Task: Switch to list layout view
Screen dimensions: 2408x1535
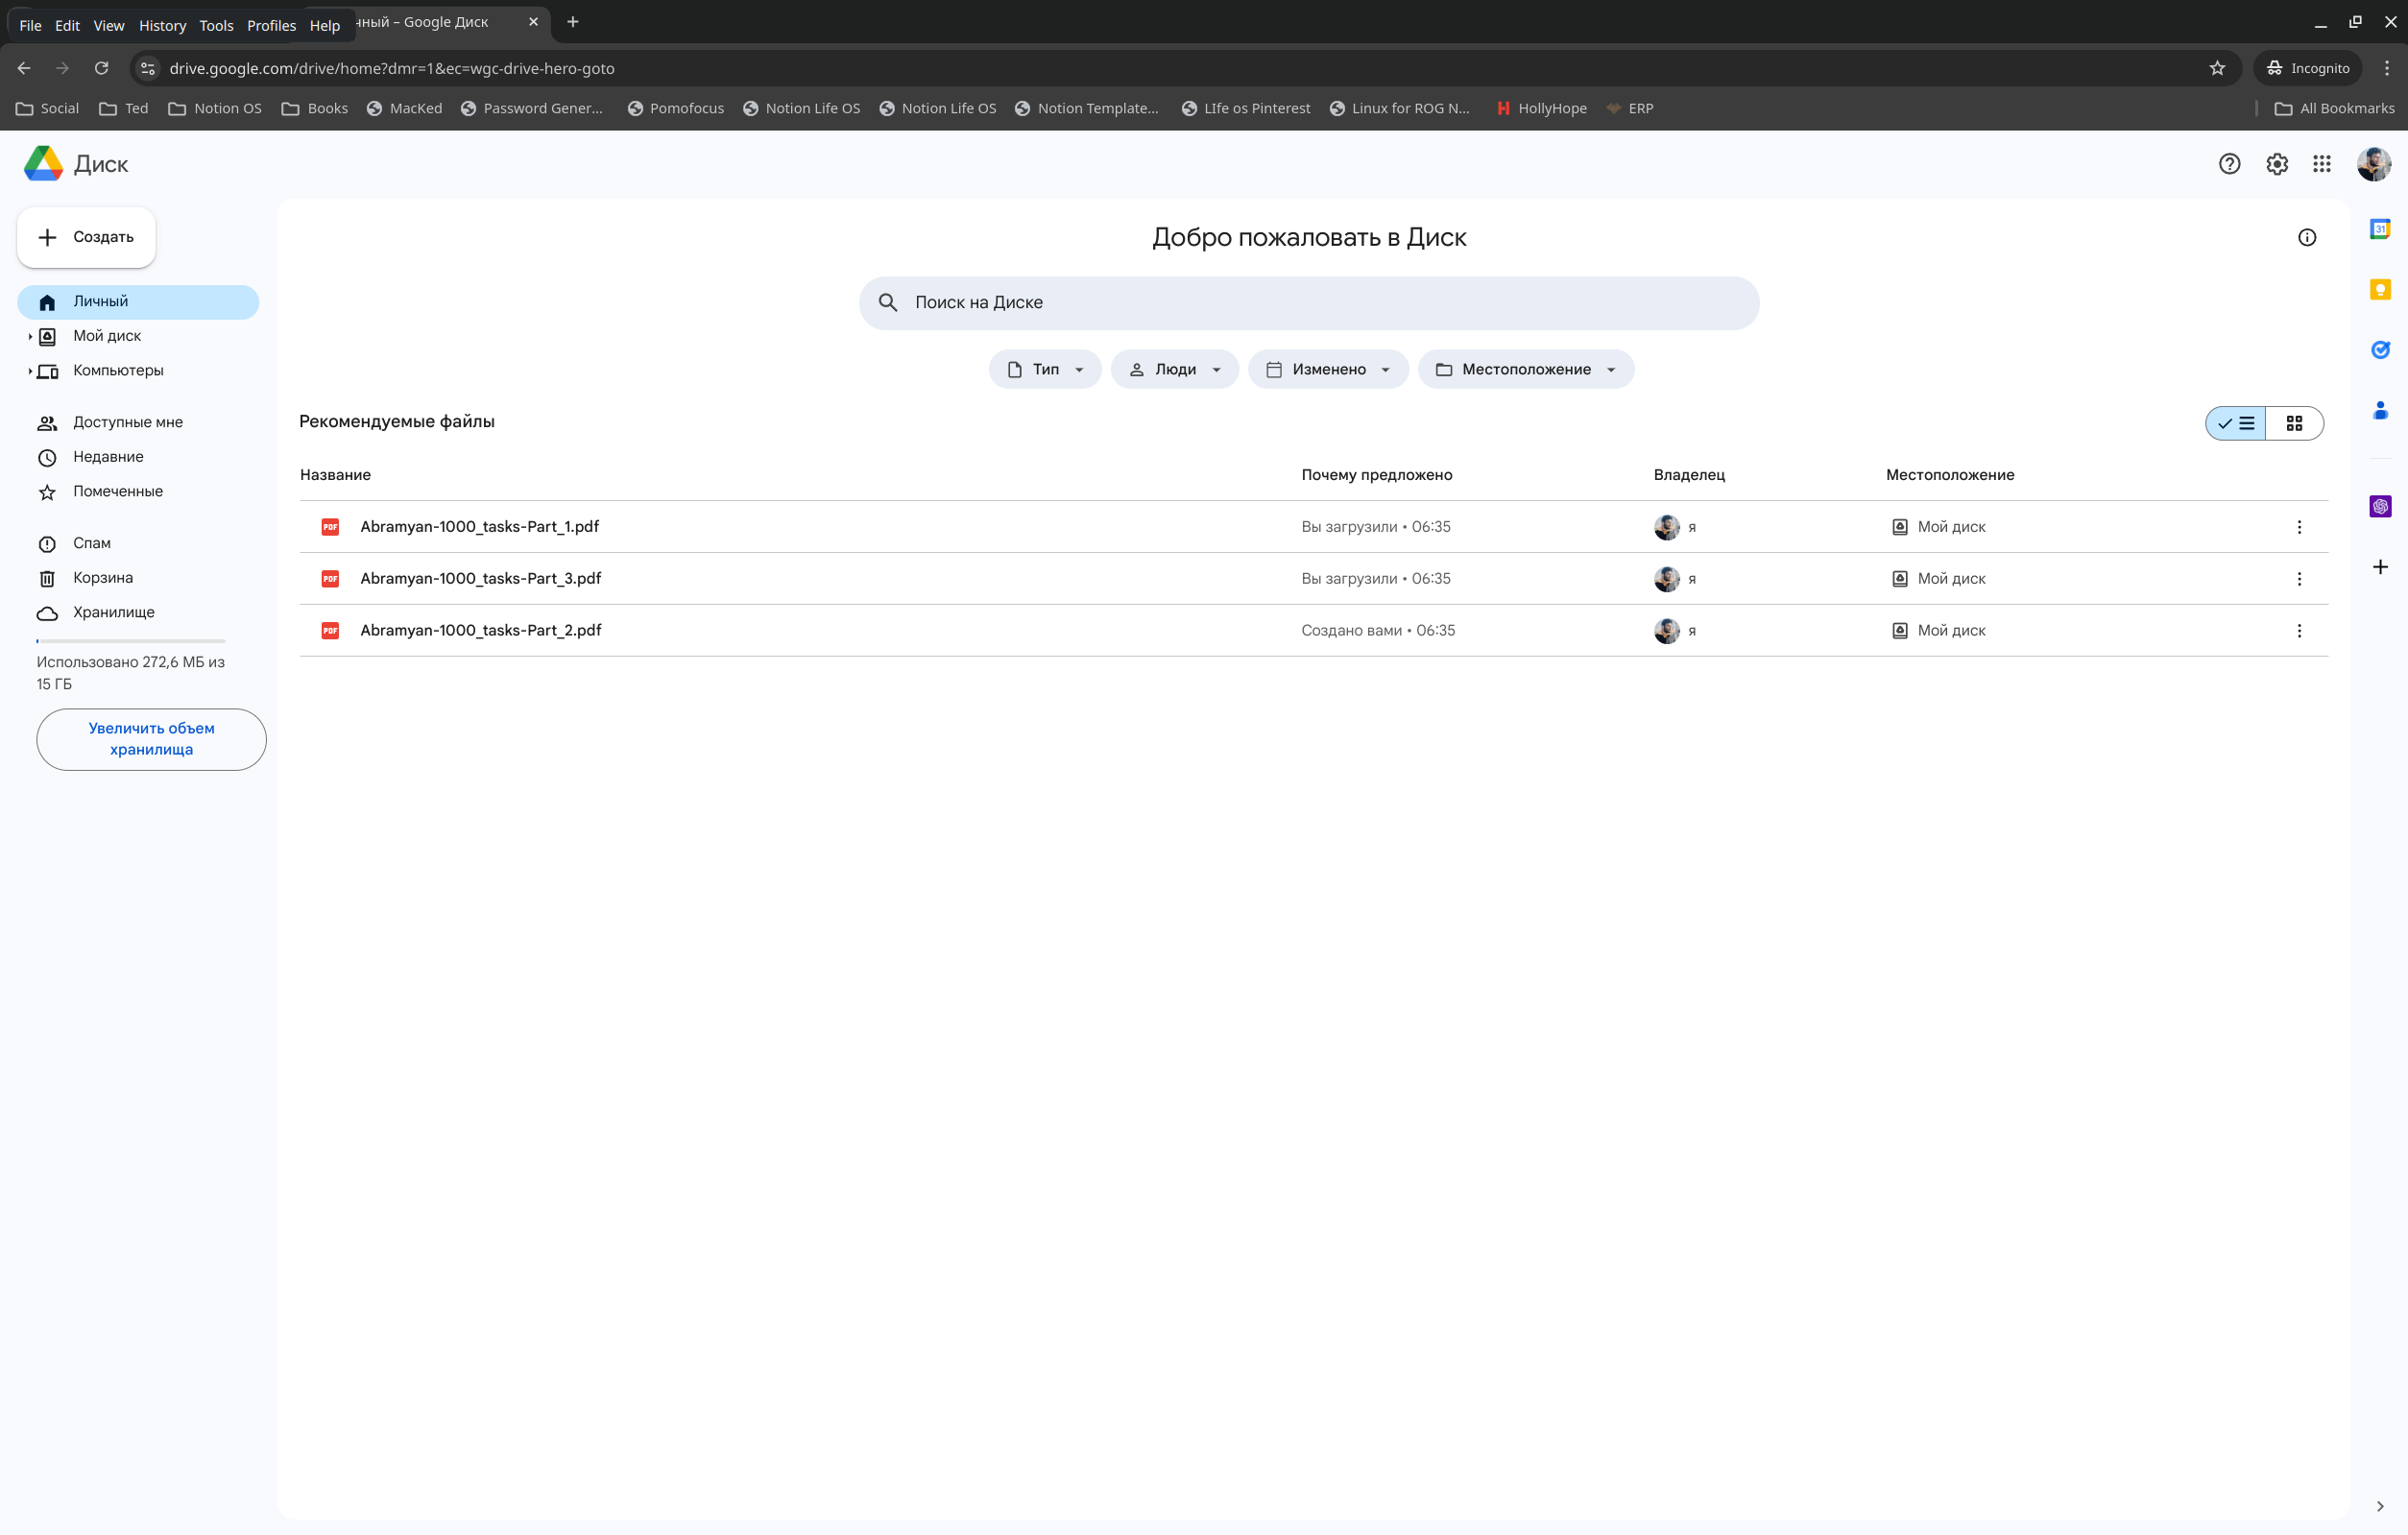Action: [x=2236, y=423]
